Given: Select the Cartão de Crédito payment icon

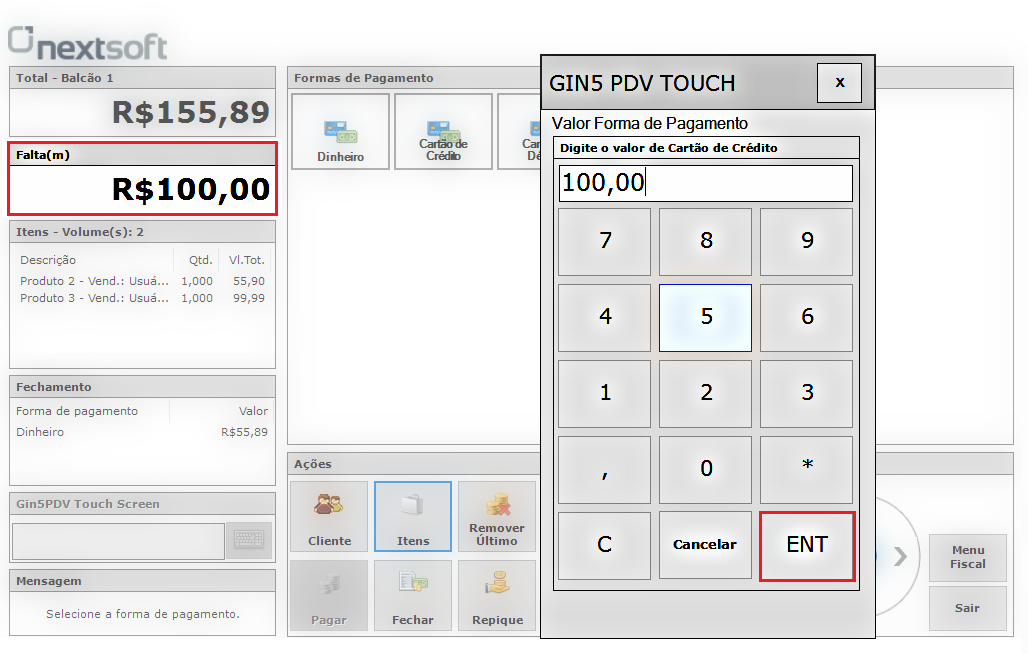Looking at the screenshot, I should (x=443, y=130).
